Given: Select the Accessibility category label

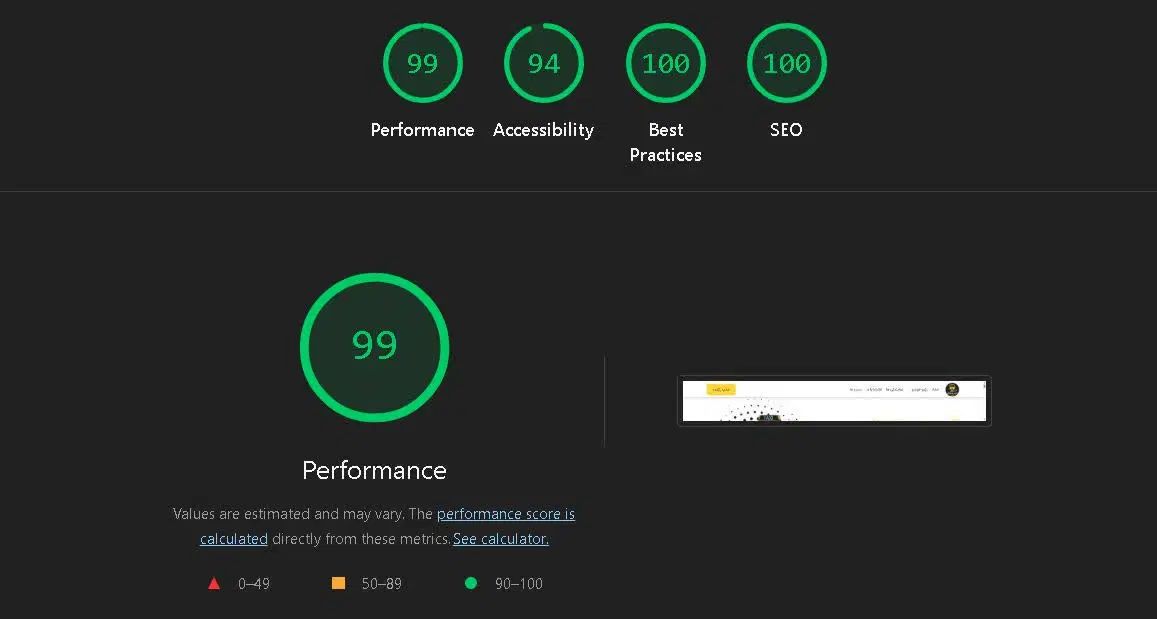Looking at the screenshot, I should tap(544, 130).
